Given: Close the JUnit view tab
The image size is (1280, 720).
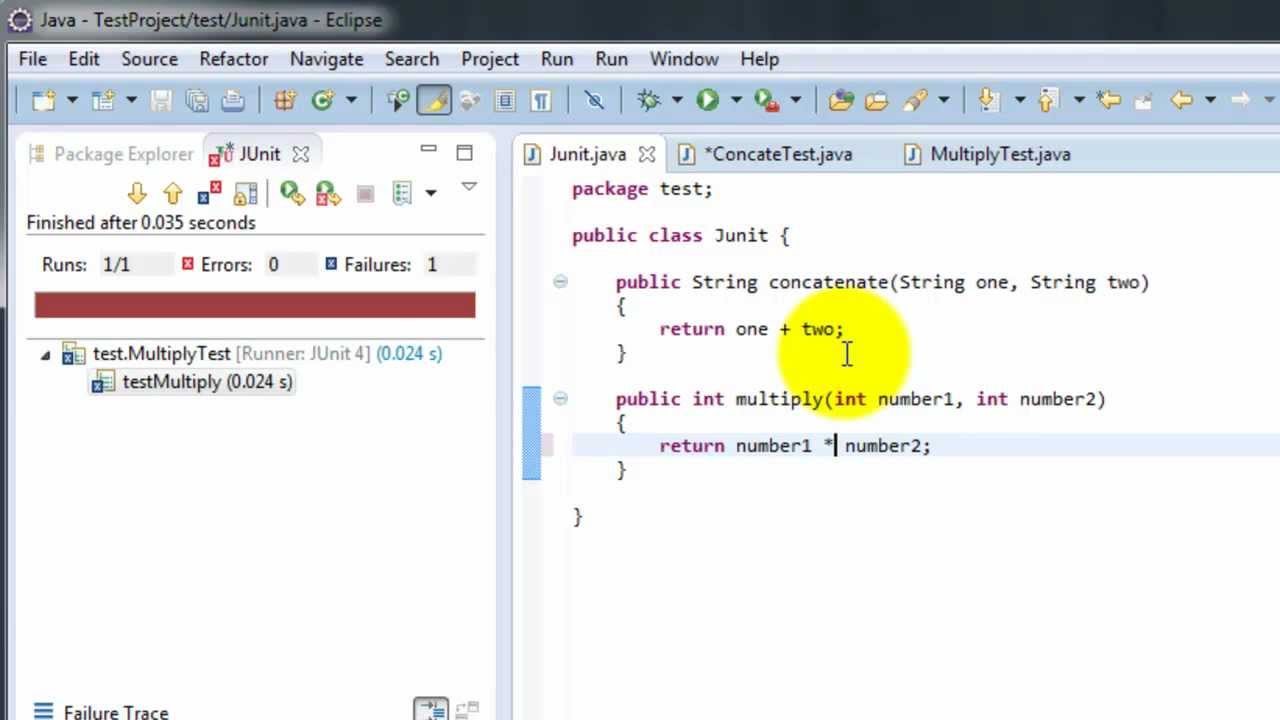Looking at the screenshot, I should (301, 154).
